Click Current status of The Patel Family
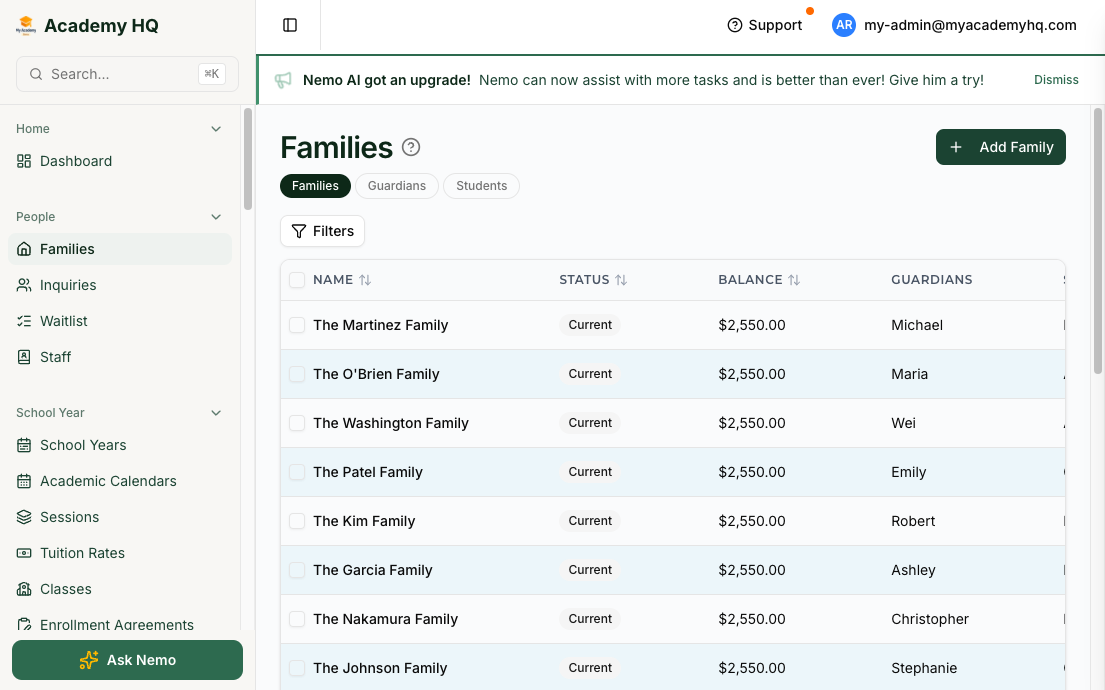This screenshot has width=1105, height=690. coord(590,472)
